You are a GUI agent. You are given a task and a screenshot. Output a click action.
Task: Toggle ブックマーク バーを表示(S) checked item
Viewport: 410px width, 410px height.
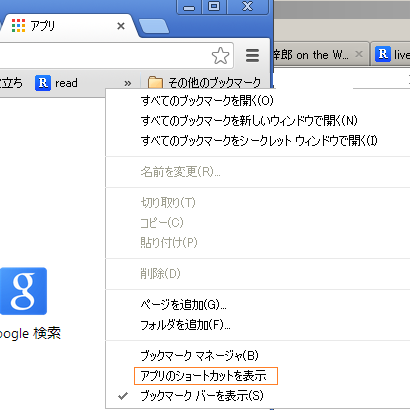[258, 396]
